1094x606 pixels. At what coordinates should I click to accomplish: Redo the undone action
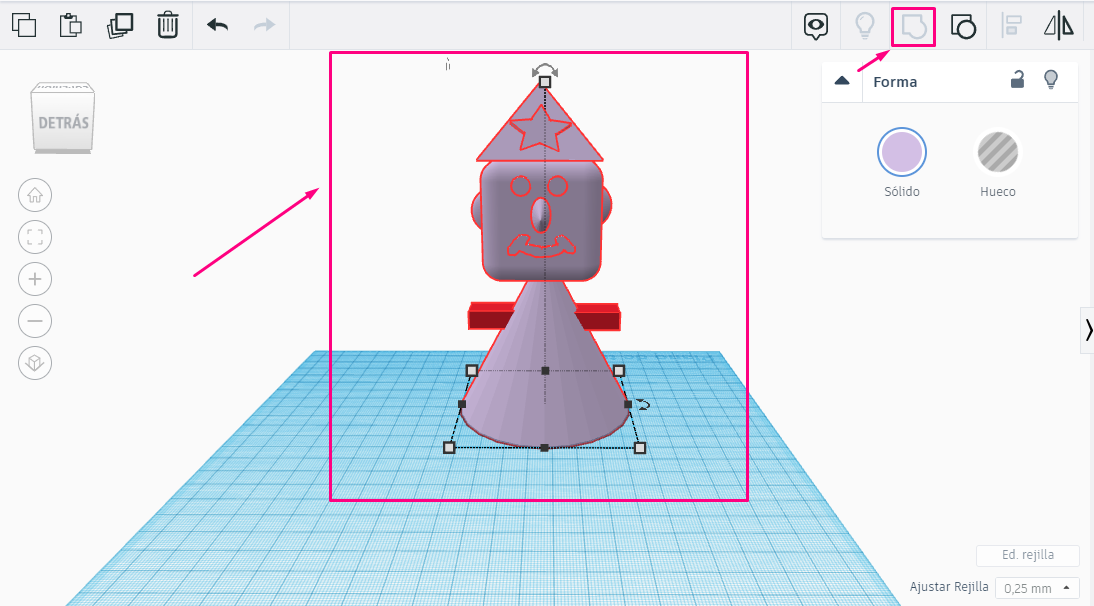click(x=264, y=26)
